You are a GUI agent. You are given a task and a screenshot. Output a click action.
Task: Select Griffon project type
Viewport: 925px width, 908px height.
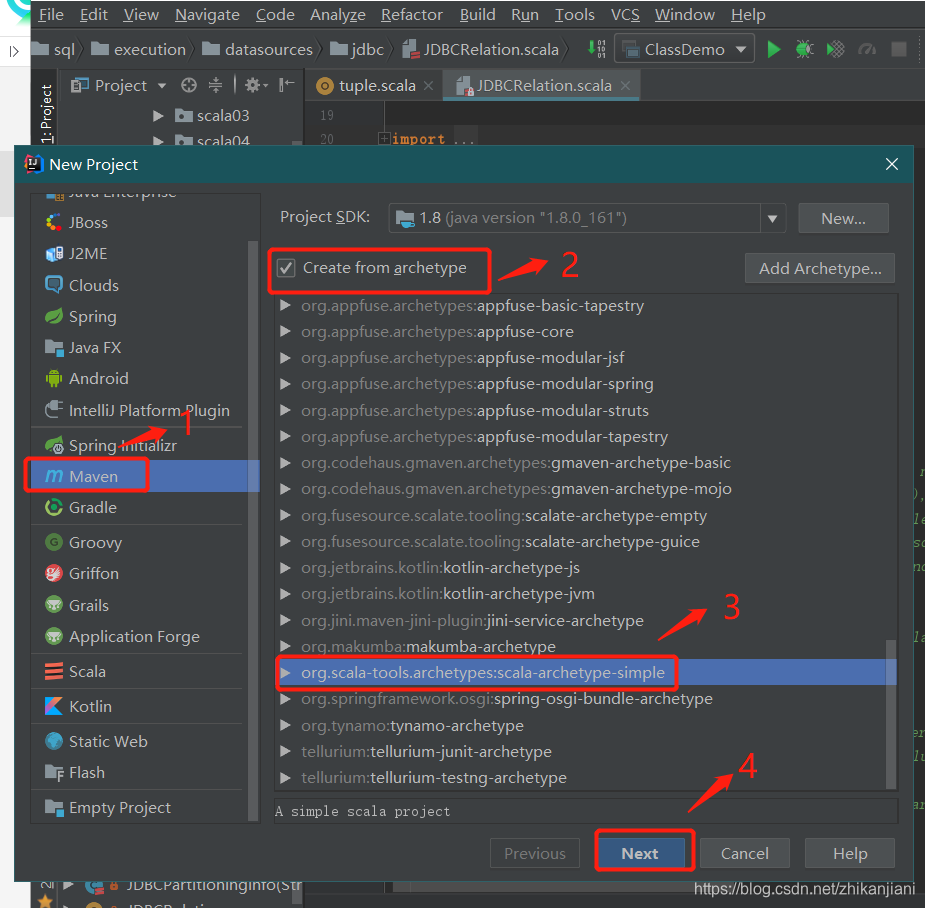click(145, 573)
